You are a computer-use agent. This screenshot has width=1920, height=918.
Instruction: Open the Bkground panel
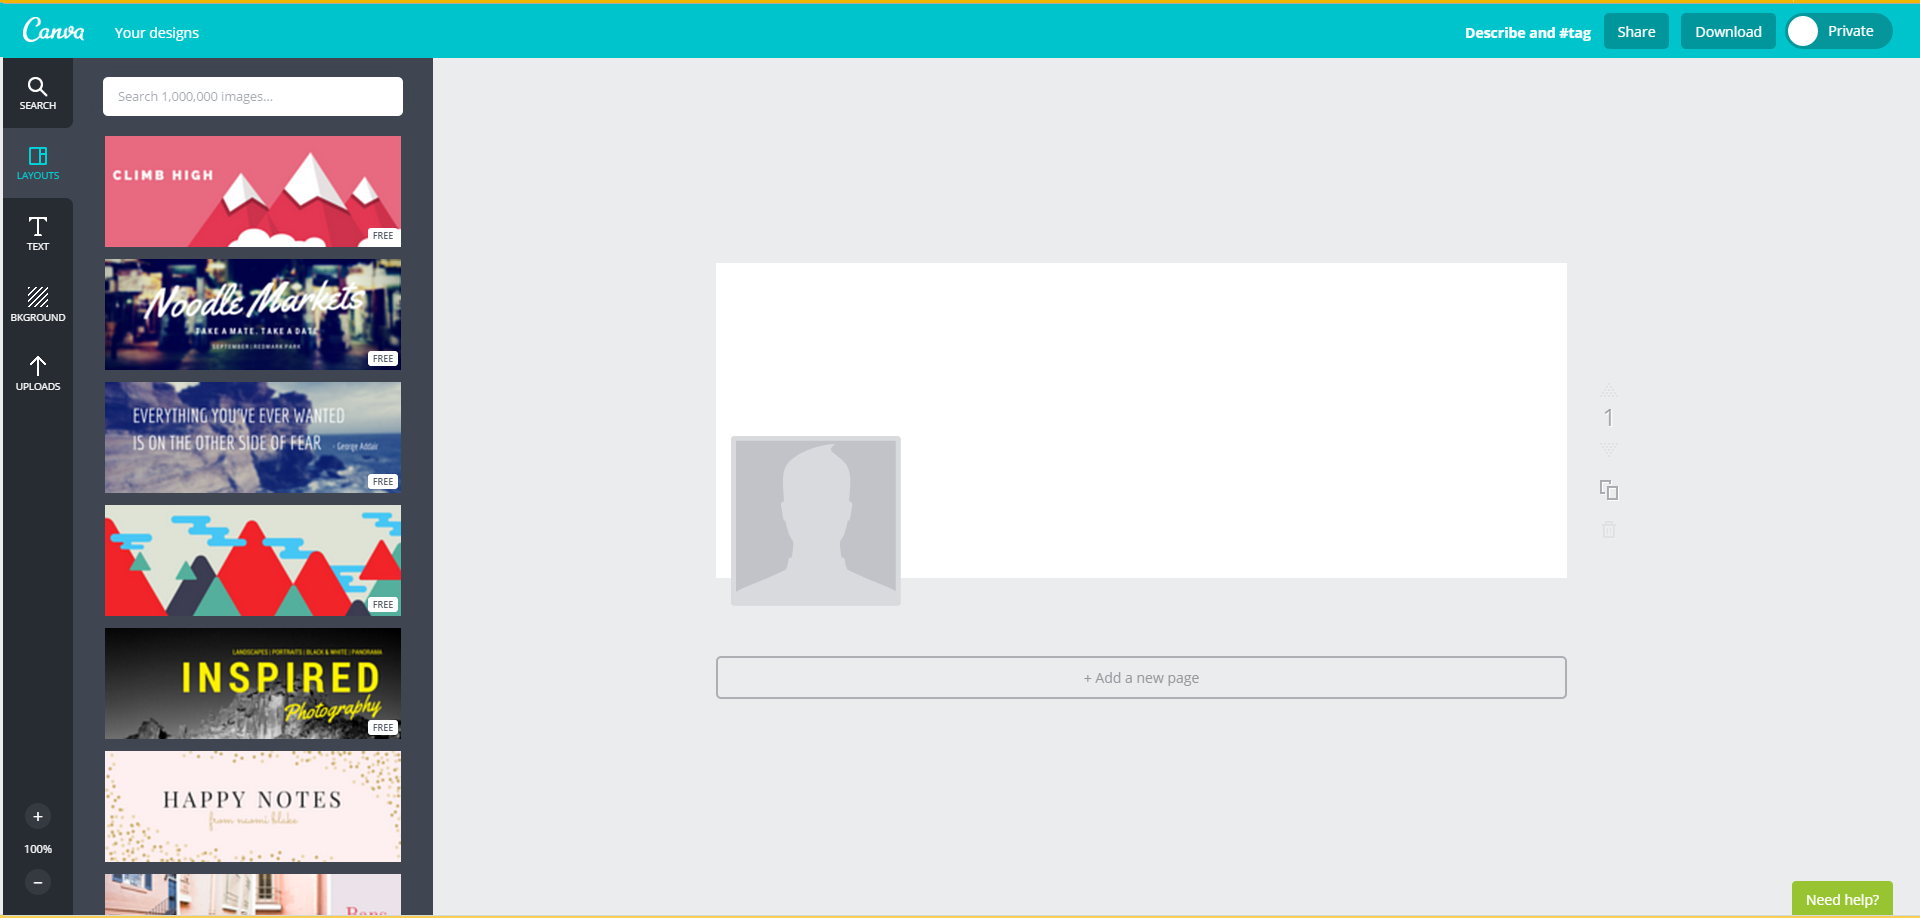tap(38, 304)
